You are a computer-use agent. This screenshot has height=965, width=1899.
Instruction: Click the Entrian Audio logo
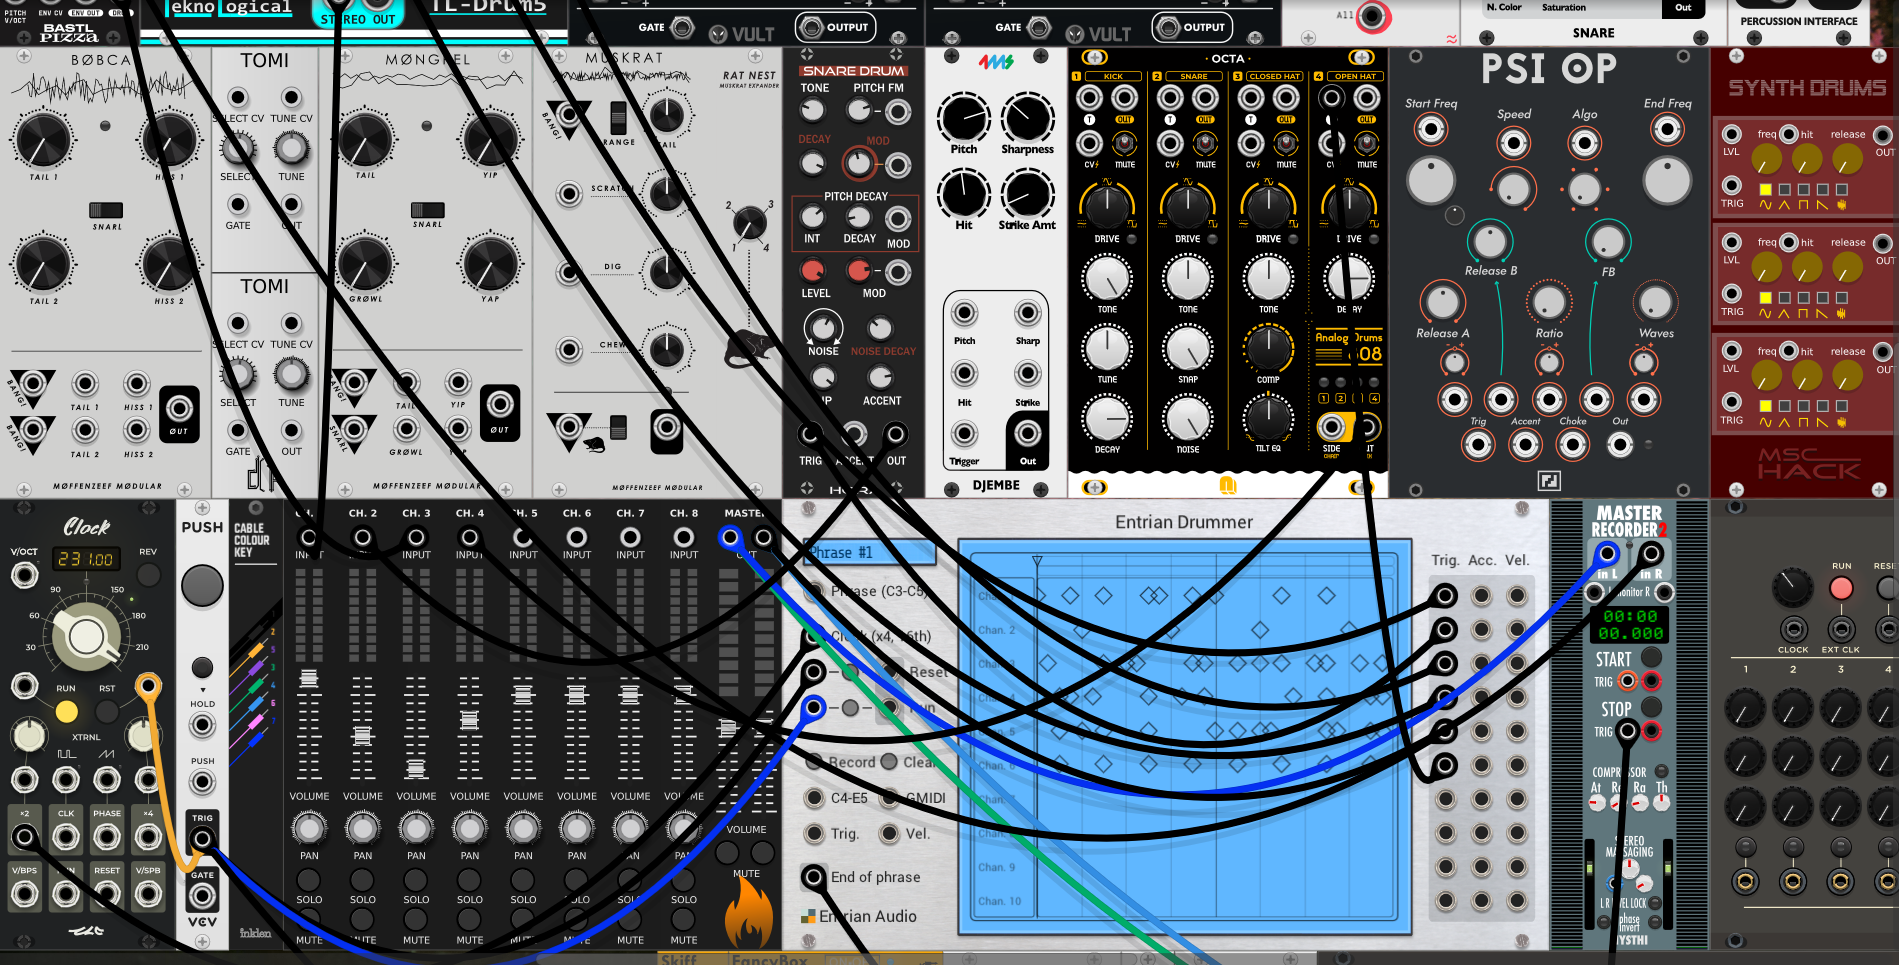tap(809, 916)
